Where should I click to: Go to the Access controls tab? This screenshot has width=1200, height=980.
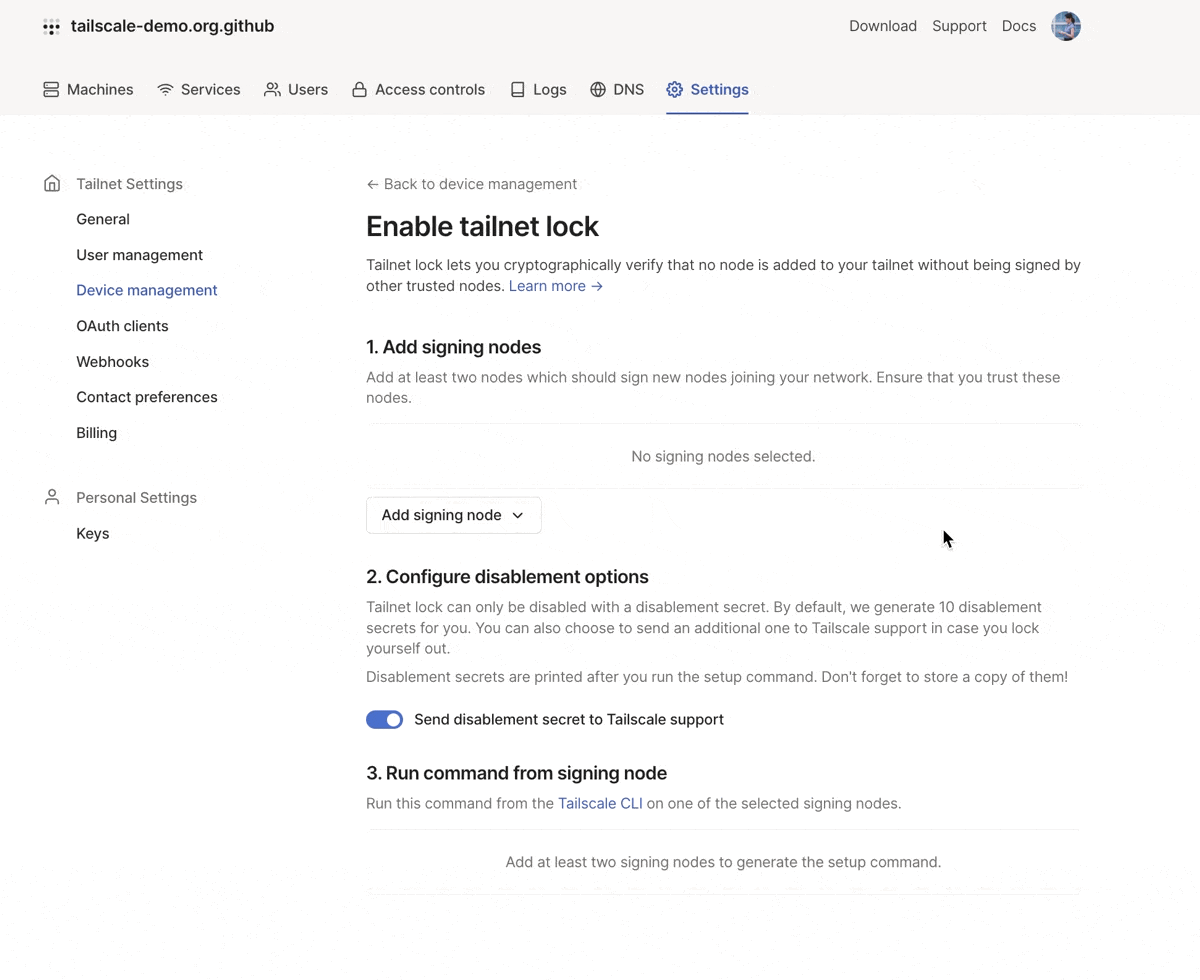coord(418,90)
